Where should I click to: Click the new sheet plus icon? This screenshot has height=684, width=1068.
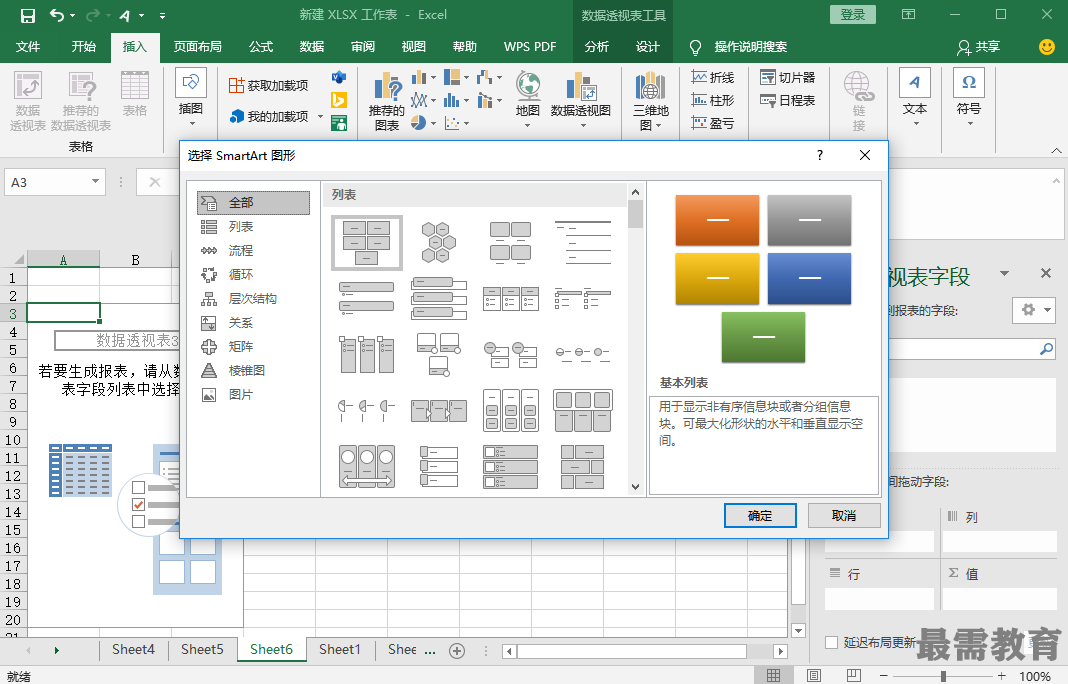pyautogui.click(x=457, y=651)
